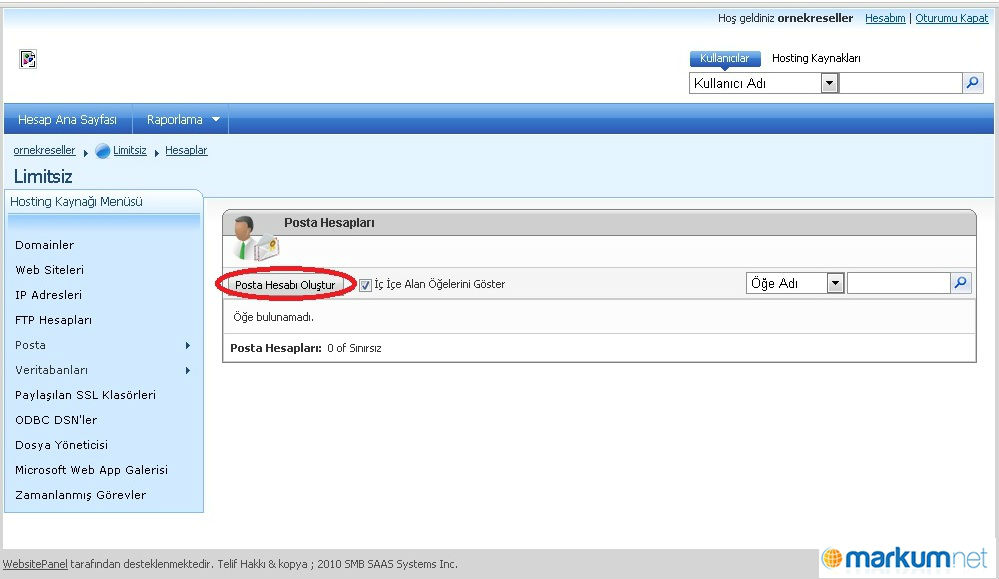Viewport: 999px width, 579px height.
Task: Open ODBC DSN'ler menu item
Action: pos(56,420)
